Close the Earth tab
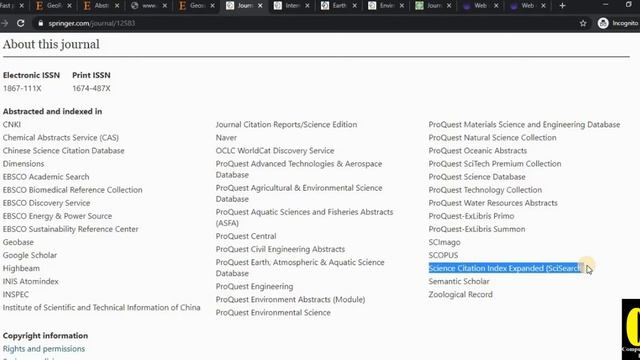 pyautogui.click(x=354, y=6)
